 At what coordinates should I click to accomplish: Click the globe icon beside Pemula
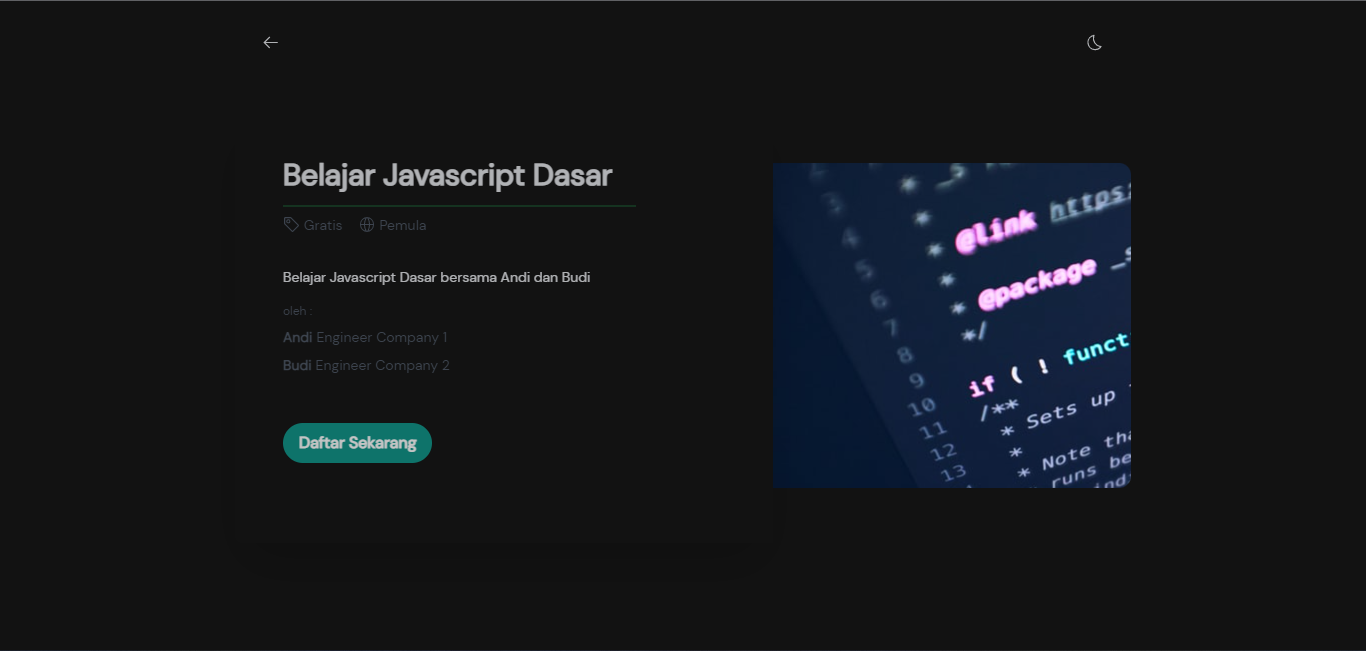(367, 224)
